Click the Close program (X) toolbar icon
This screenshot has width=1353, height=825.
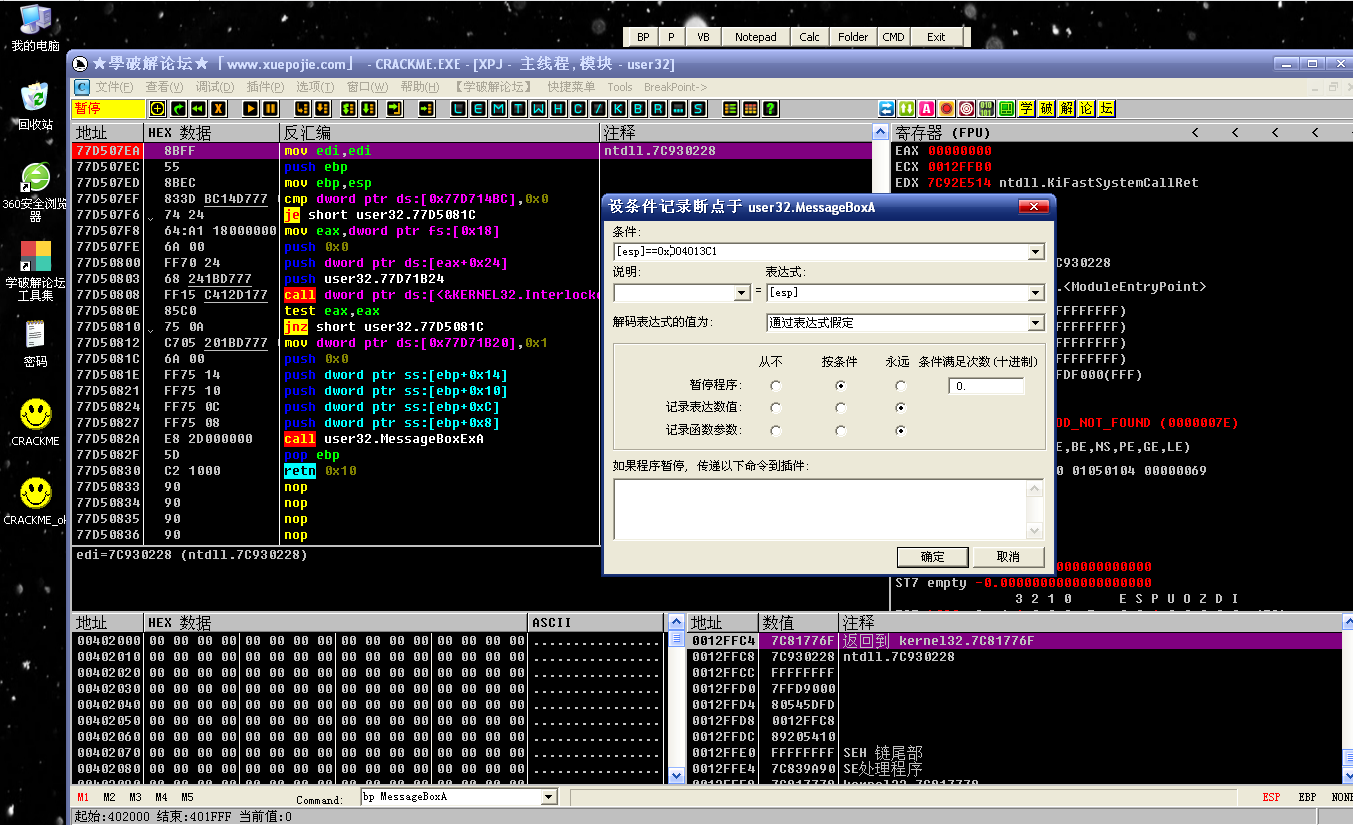pos(218,108)
